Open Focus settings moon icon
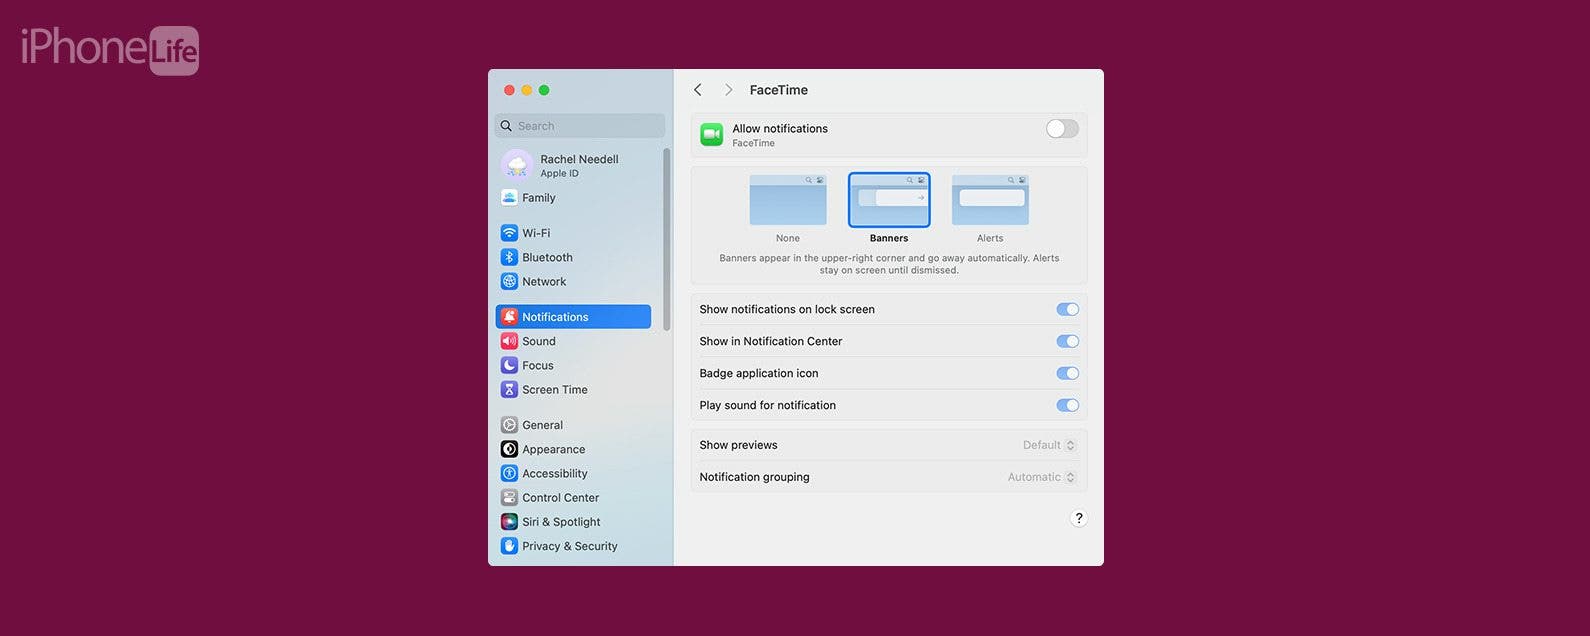 tap(509, 366)
